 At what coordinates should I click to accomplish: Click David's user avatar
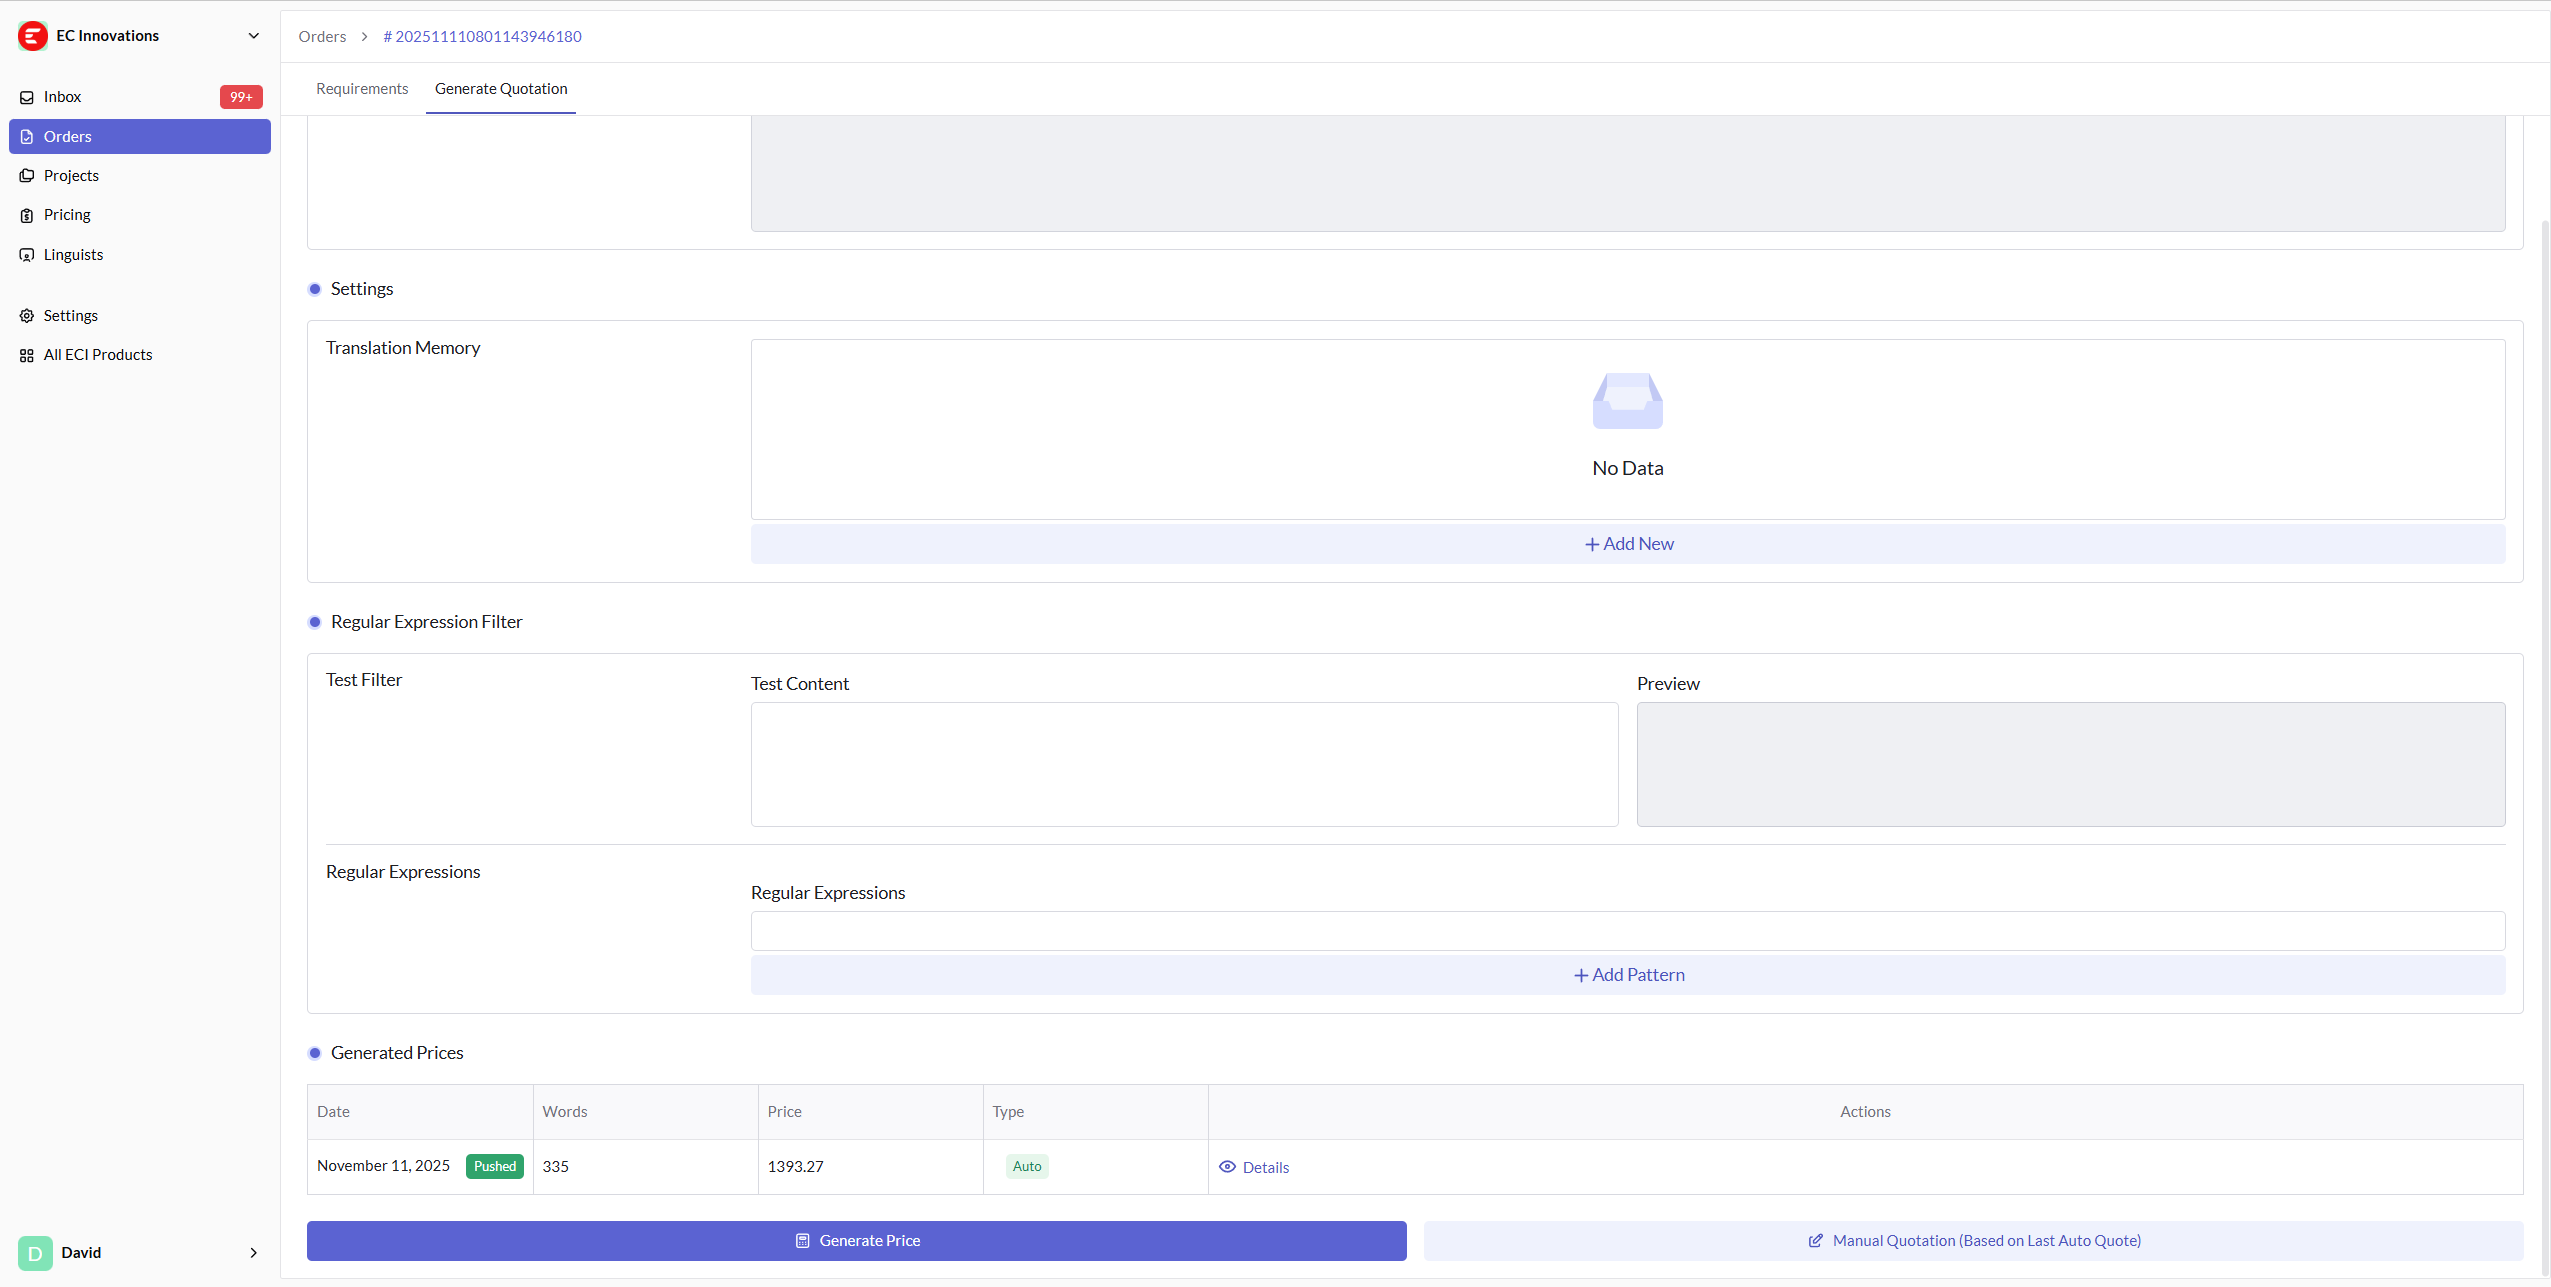pos(35,1253)
